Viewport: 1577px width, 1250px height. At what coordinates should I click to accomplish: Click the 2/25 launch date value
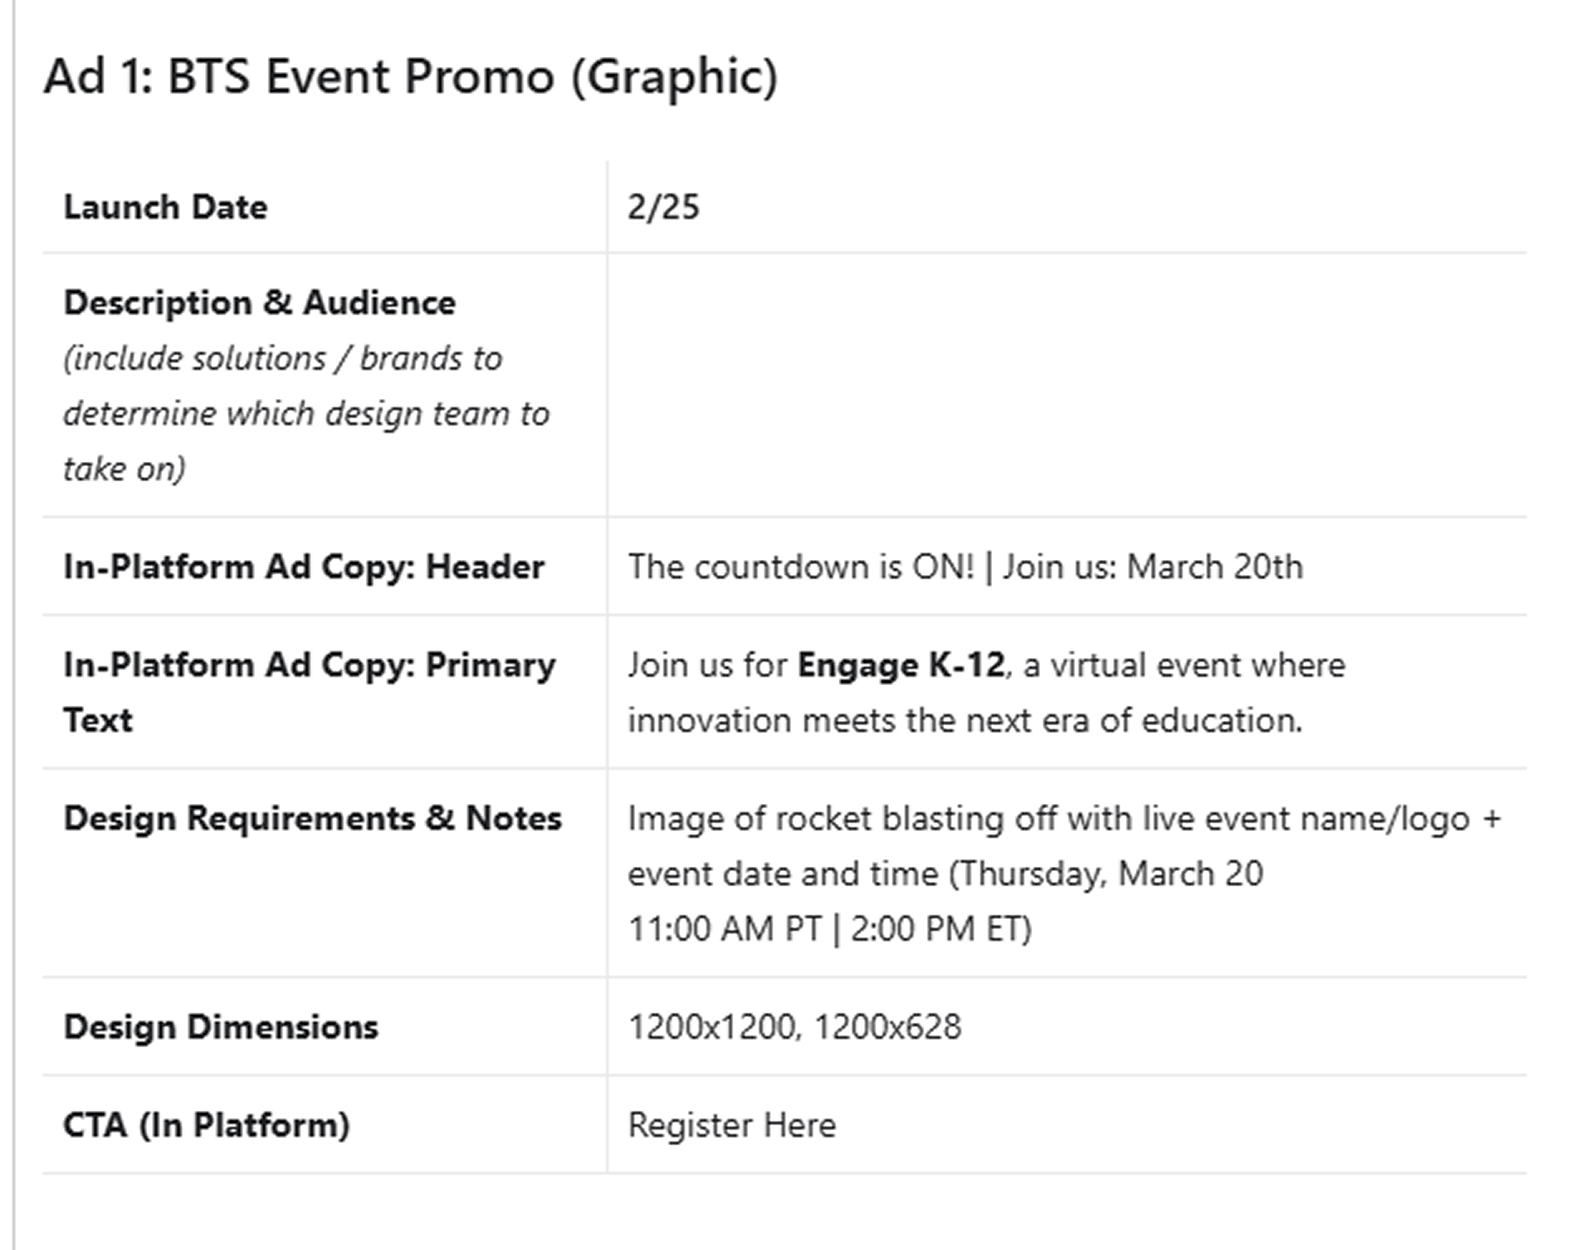coord(664,207)
